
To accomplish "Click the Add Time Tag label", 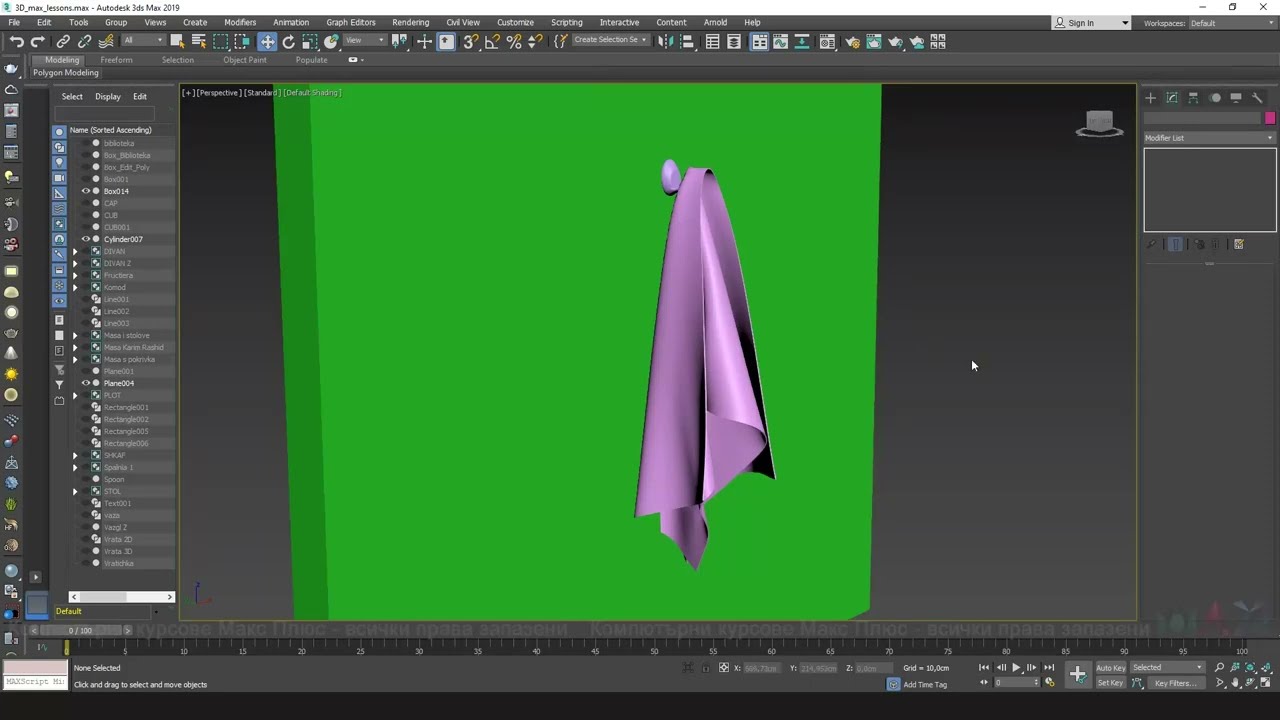I will pos(925,685).
